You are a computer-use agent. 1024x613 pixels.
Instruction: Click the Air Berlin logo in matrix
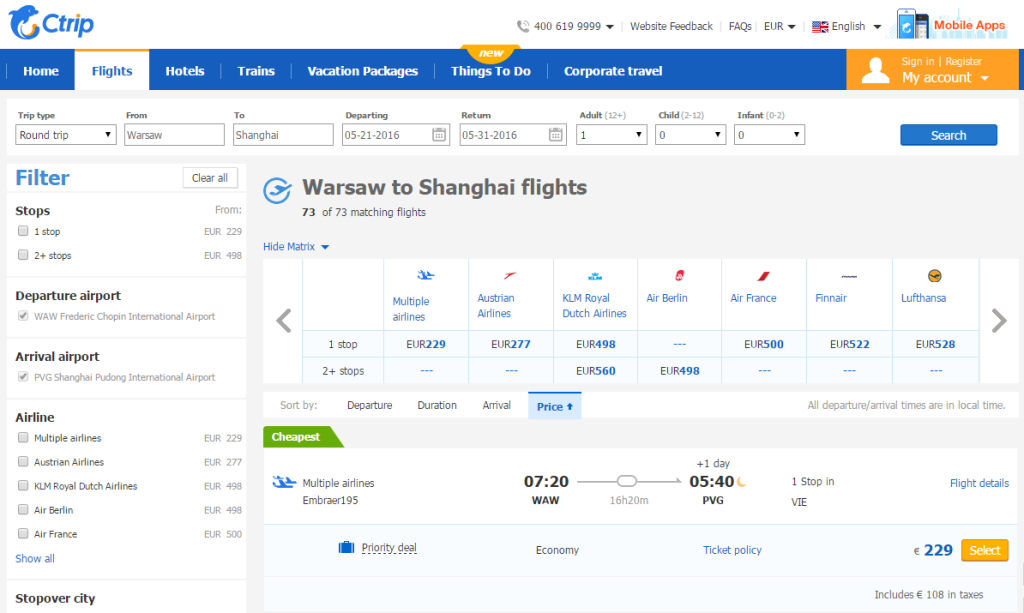(x=679, y=275)
